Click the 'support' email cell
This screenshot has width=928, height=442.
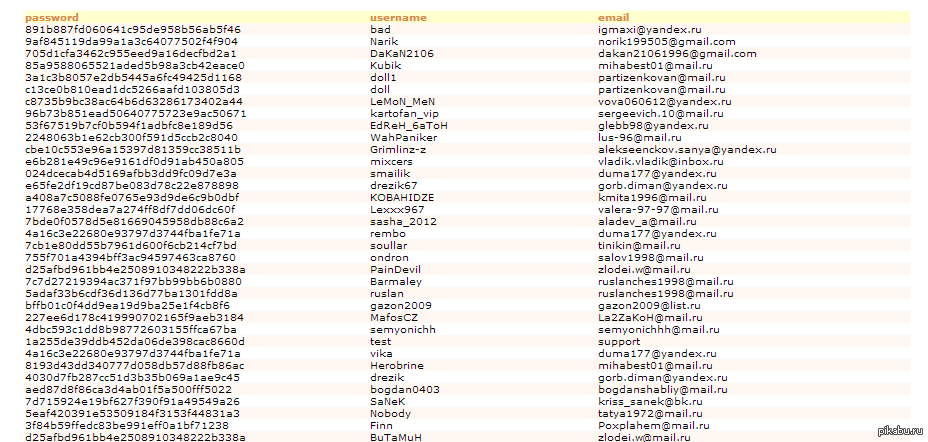[x=620, y=341]
